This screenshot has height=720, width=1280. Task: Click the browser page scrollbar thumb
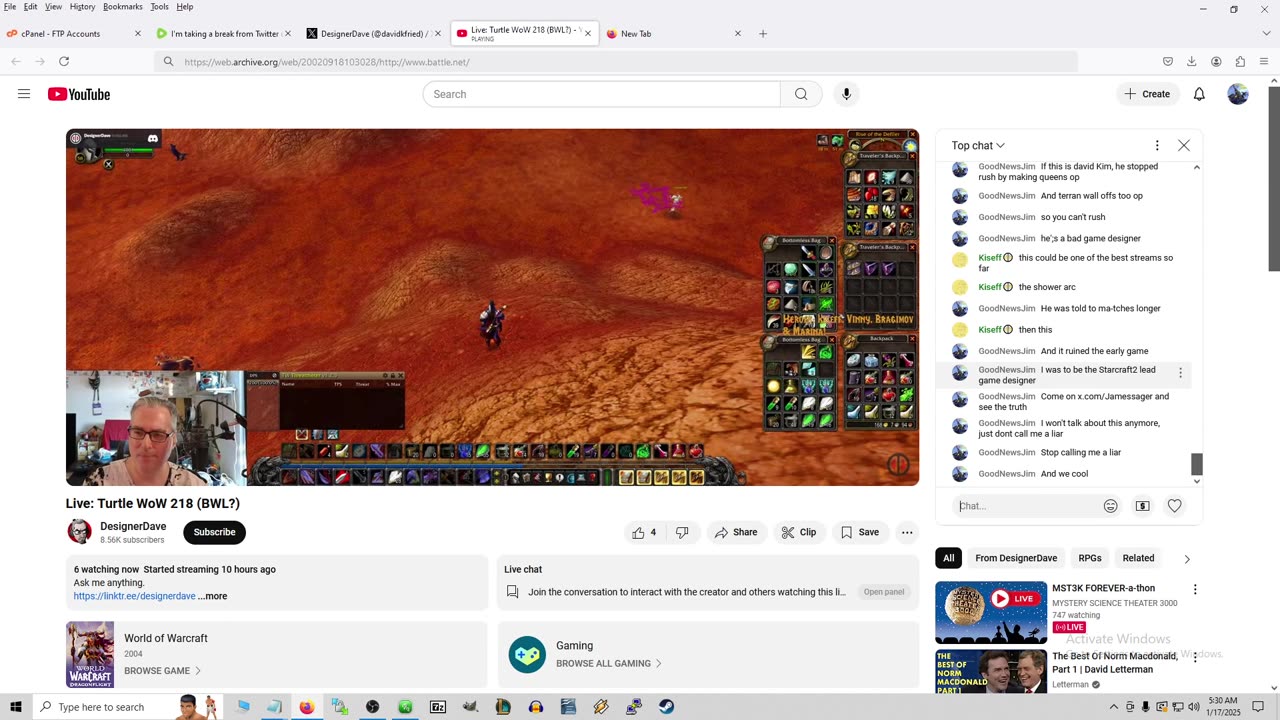pyautogui.click(x=1274, y=178)
